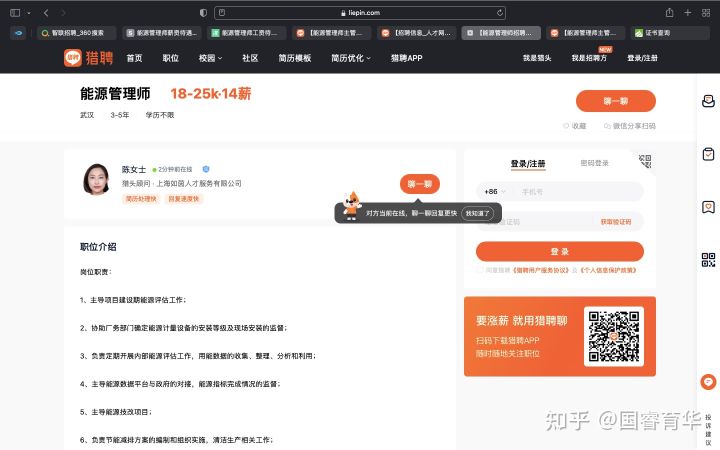
Task: Switch to the 能源管理师工资待 tab
Action: pos(247,33)
